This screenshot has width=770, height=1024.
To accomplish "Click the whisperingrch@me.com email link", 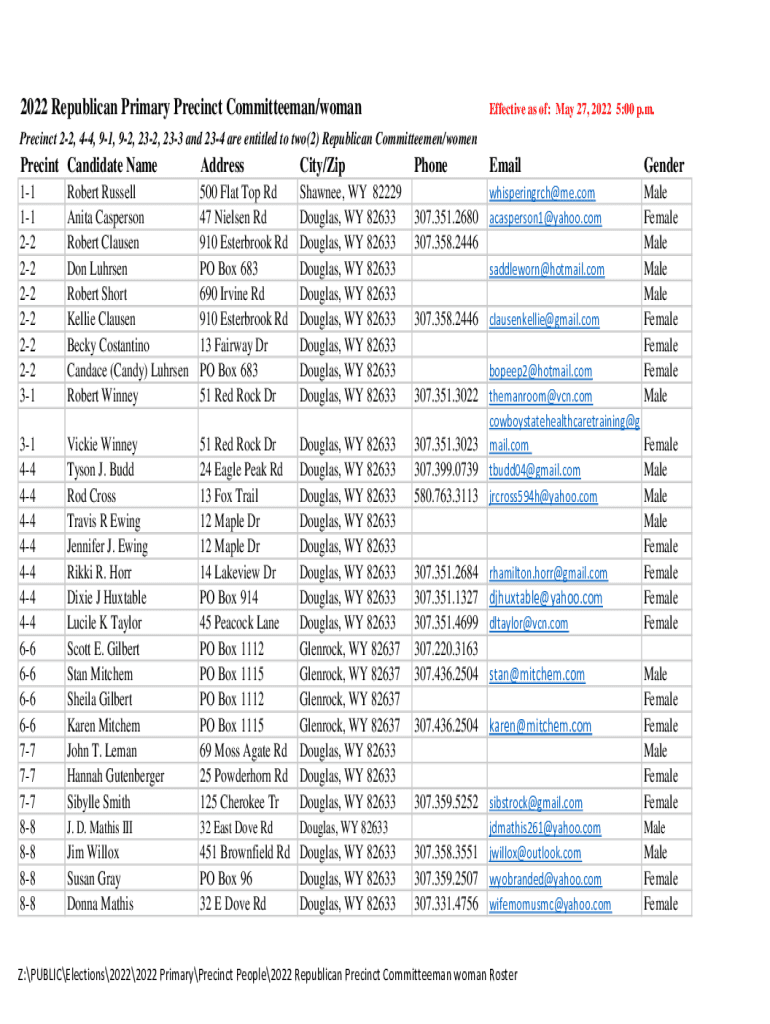I will pos(541,193).
